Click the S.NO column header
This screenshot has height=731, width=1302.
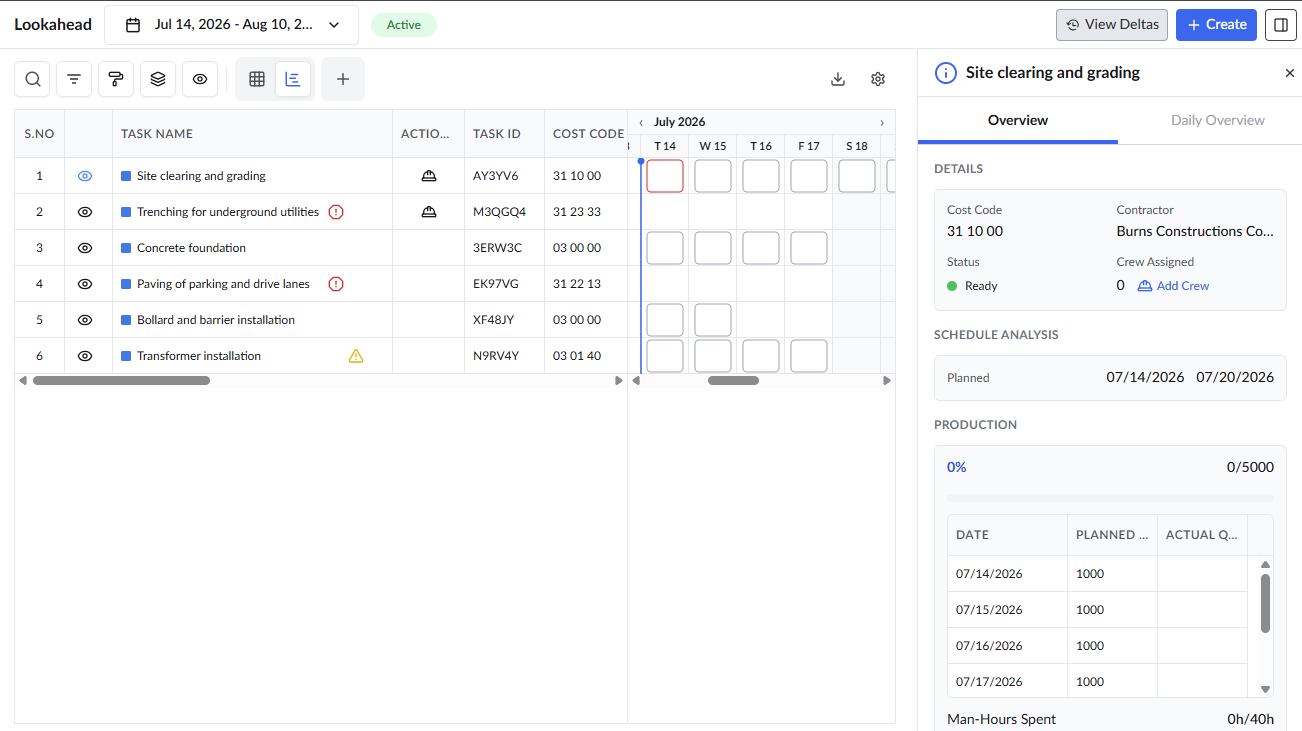pos(40,134)
